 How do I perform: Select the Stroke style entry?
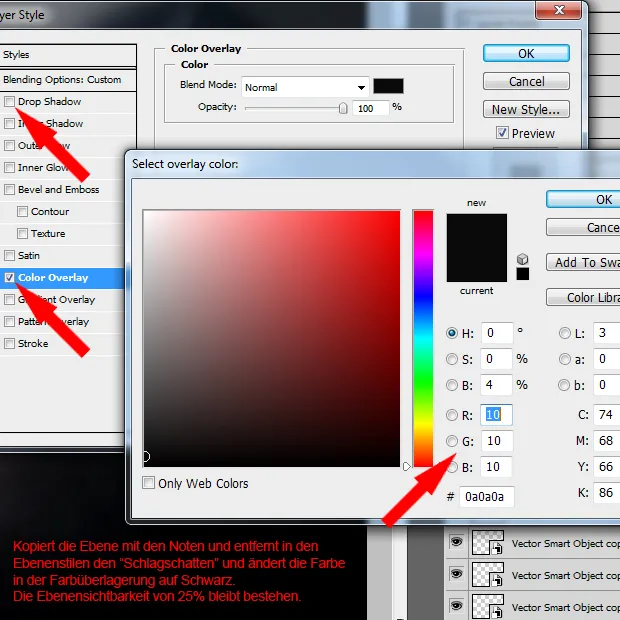pyautogui.click(x=33, y=344)
